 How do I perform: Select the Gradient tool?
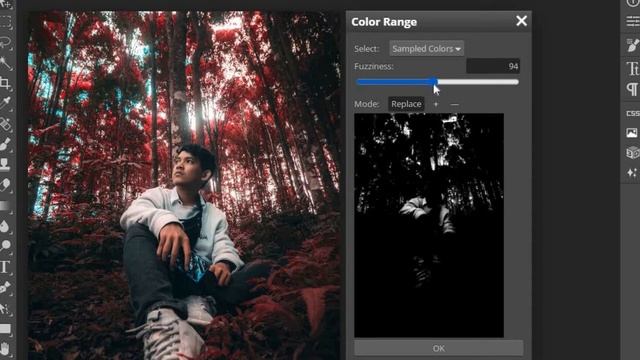5,205
